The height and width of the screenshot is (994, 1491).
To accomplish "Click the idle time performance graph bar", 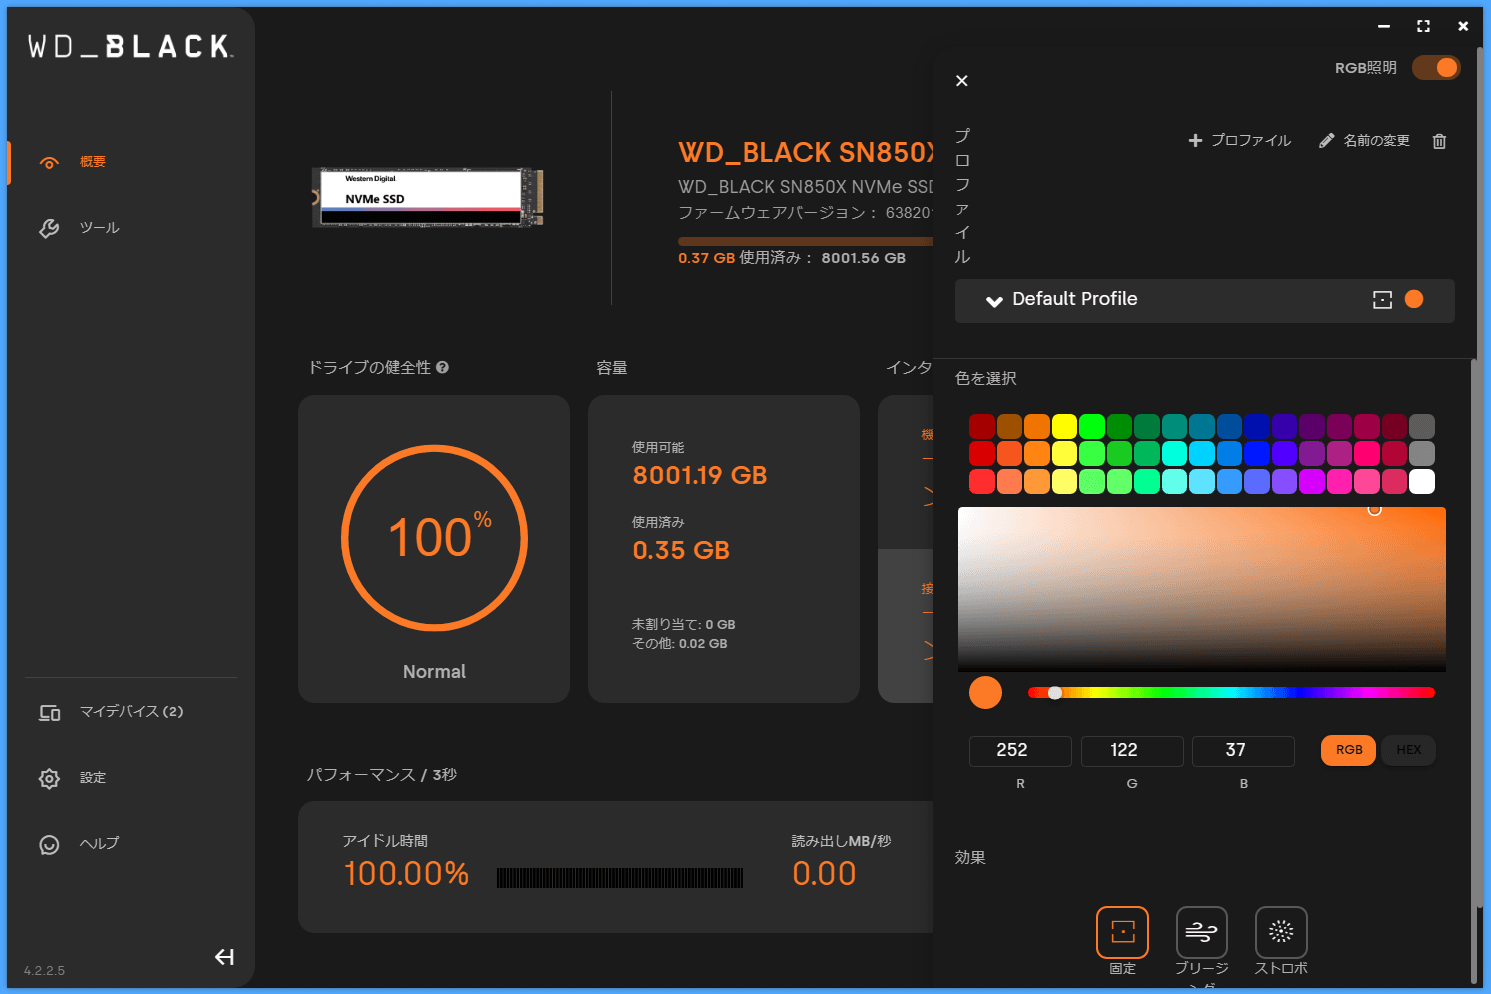I will pos(620,878).
